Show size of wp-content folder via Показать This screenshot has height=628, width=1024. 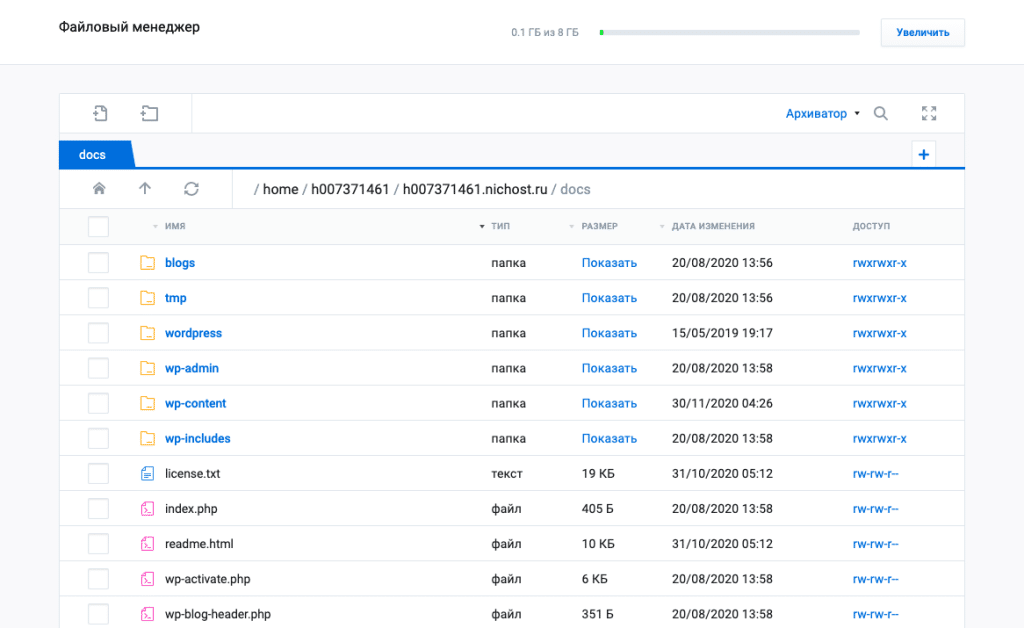(609, 403)
